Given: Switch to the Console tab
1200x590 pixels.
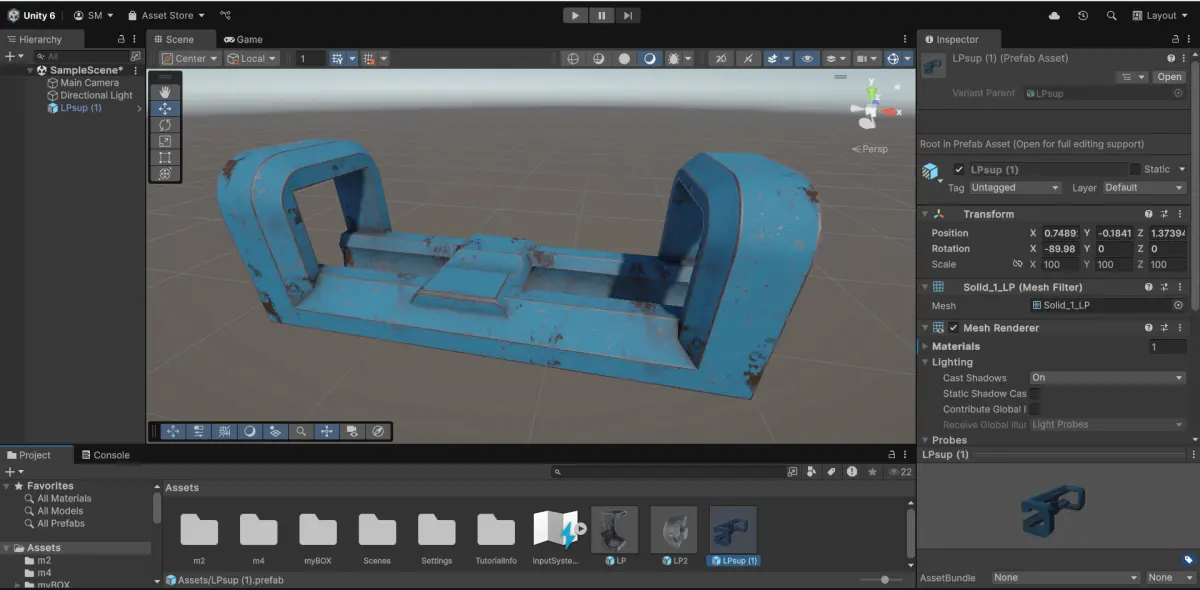Looking at the screenshot, I should (x=105, y=455).
